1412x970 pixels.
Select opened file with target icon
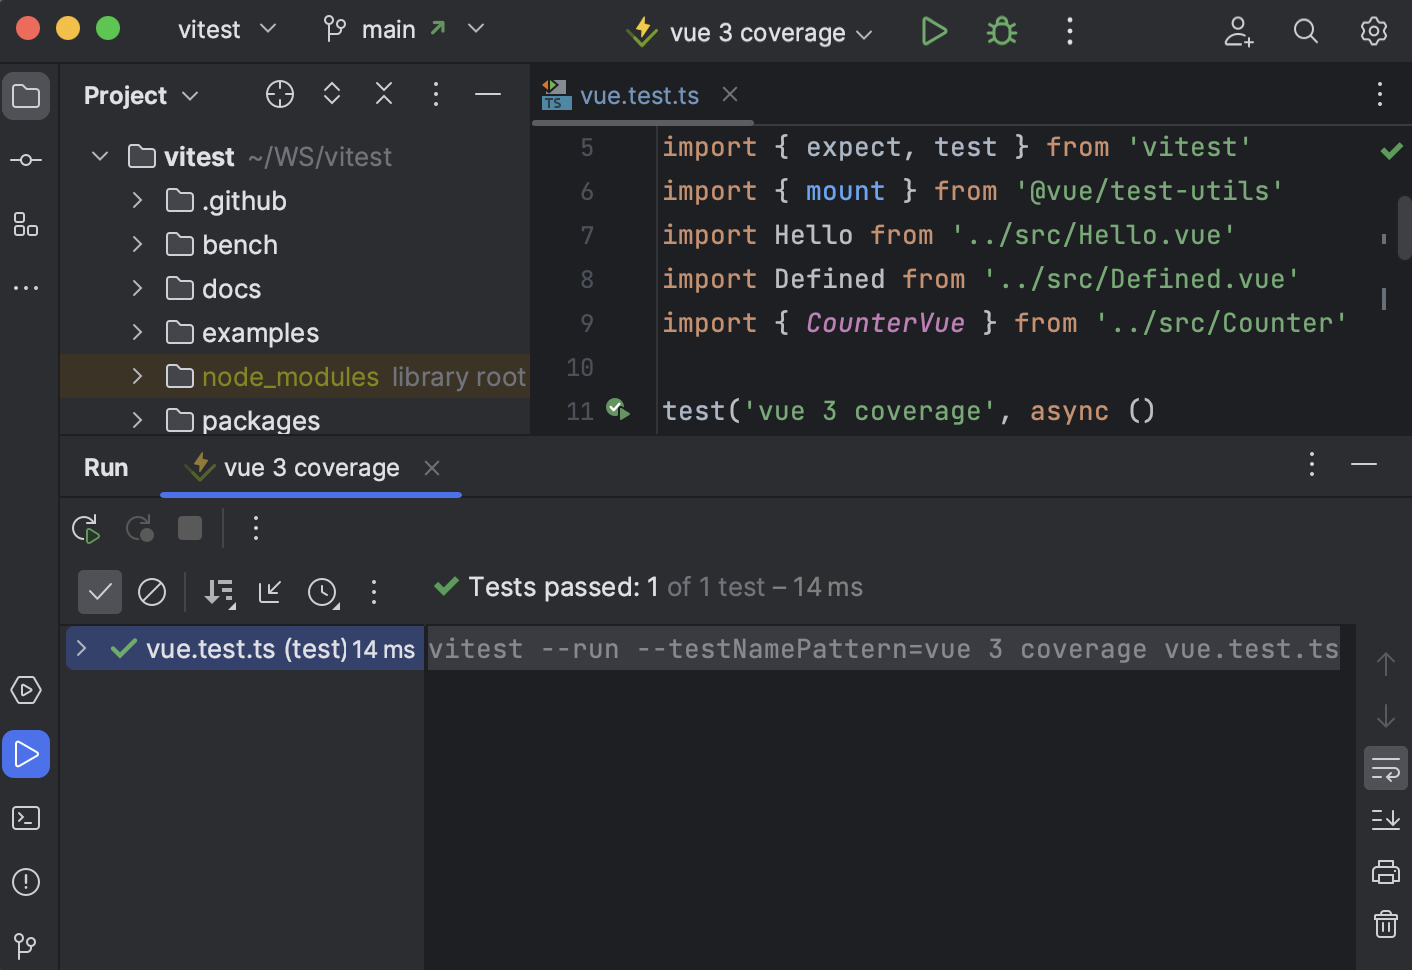279,93
